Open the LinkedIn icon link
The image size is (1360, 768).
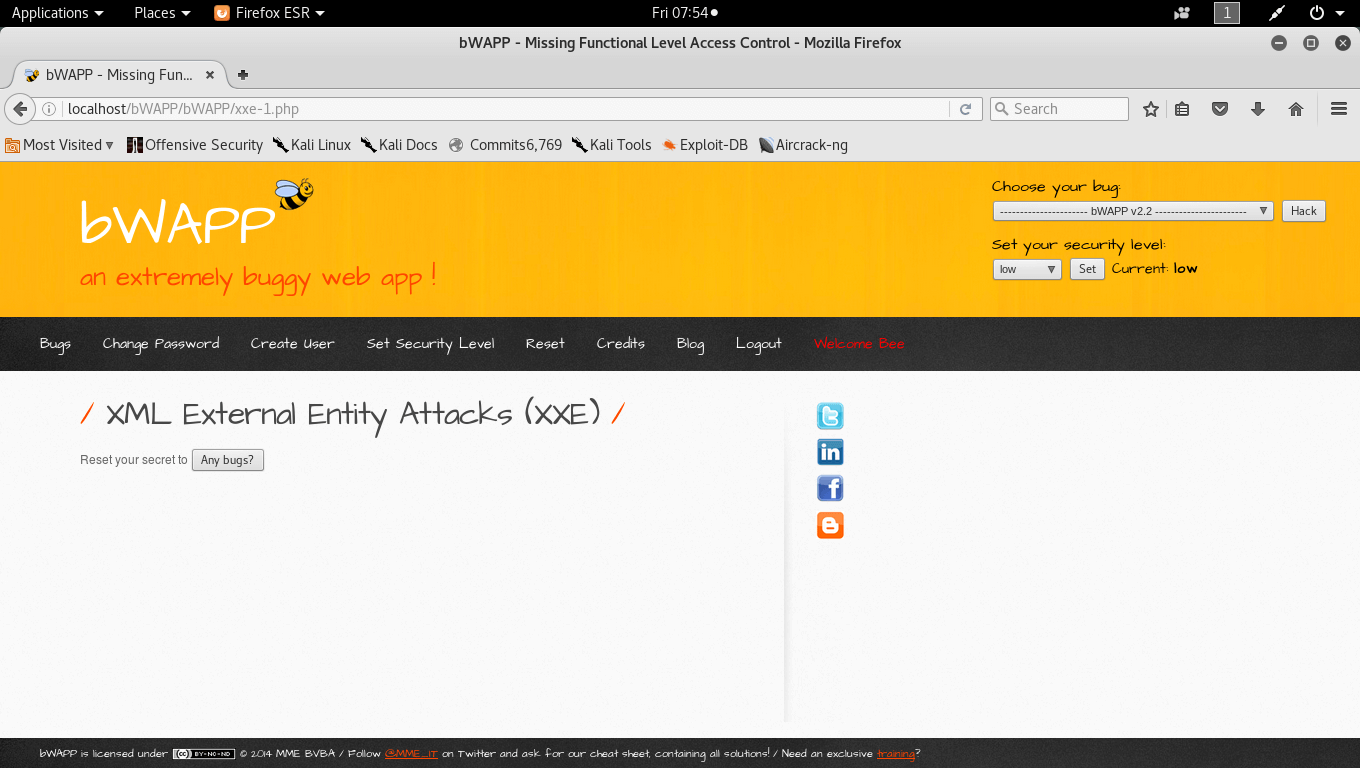[x=830, y=452]
